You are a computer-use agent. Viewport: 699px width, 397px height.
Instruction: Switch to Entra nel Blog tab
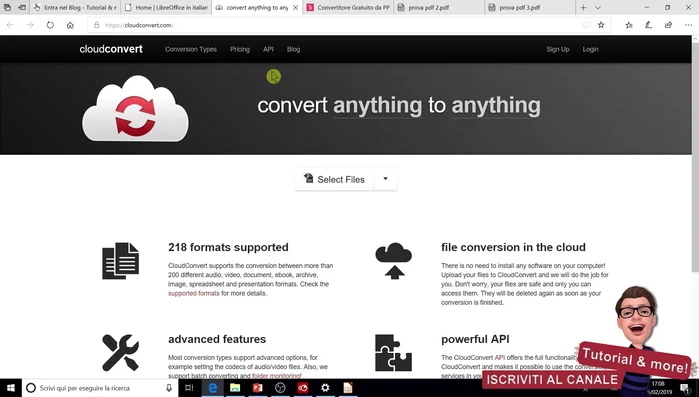click(x=75, y=8)
